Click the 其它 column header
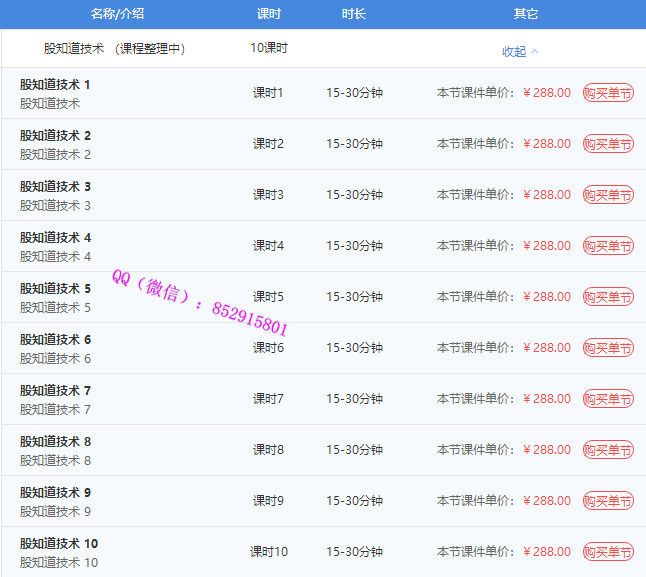This screenshot has height=577, width=646. tap(525, 14)
